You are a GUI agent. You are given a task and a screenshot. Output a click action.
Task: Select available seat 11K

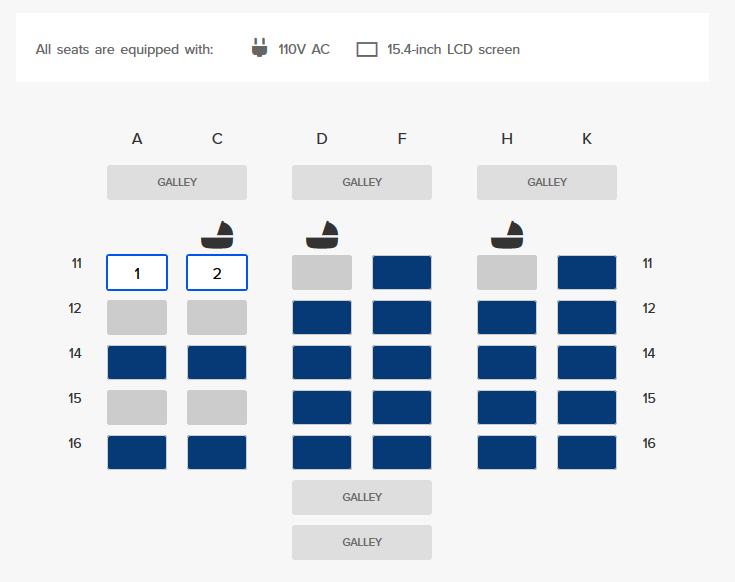pos(587,273)
